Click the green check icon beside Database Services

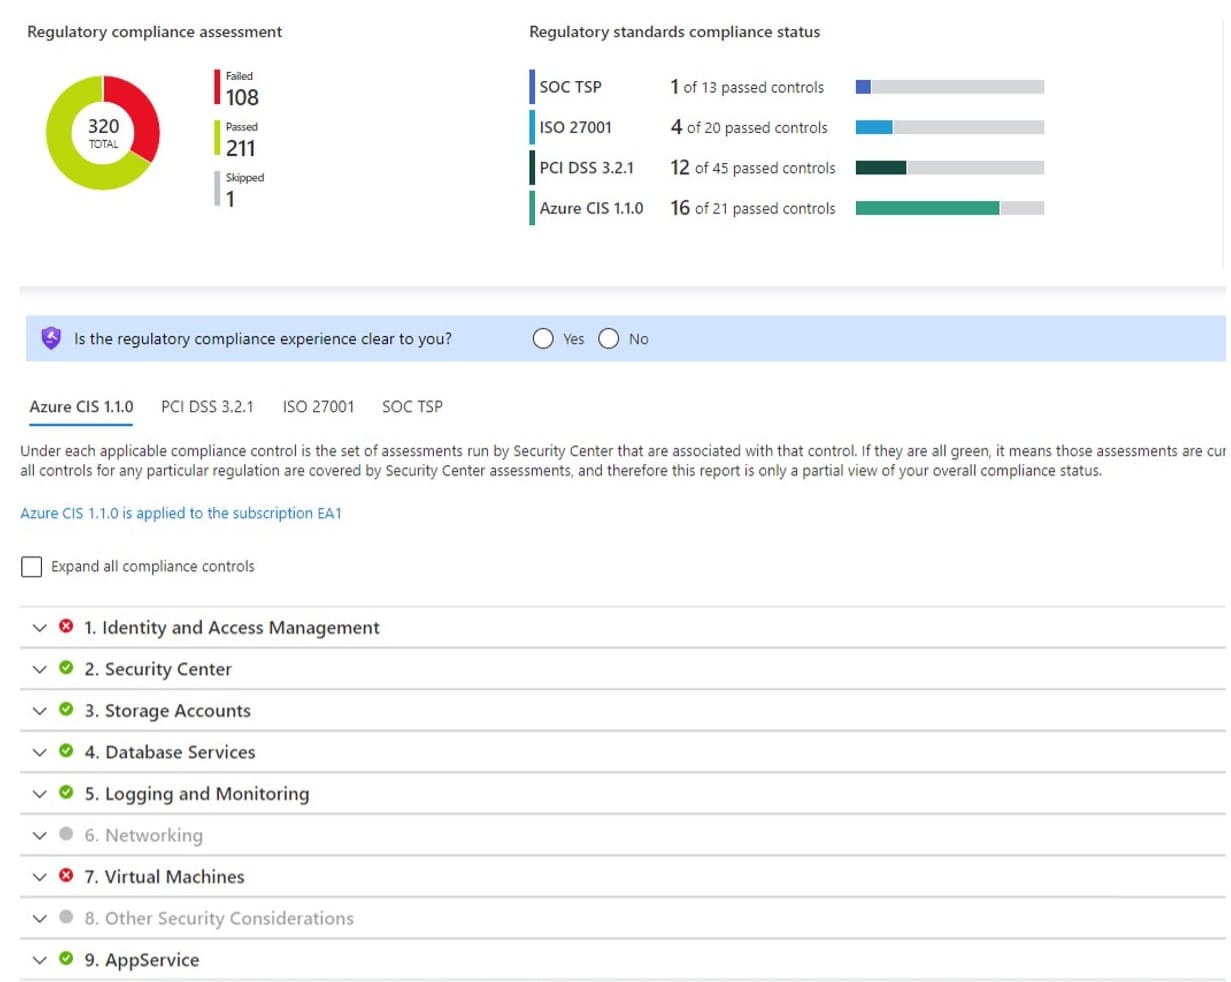click(66, 751)
